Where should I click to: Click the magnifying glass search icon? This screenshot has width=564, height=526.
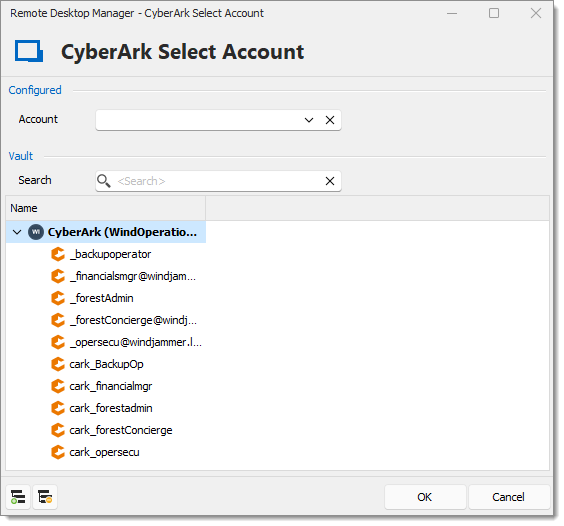[104, 181]
